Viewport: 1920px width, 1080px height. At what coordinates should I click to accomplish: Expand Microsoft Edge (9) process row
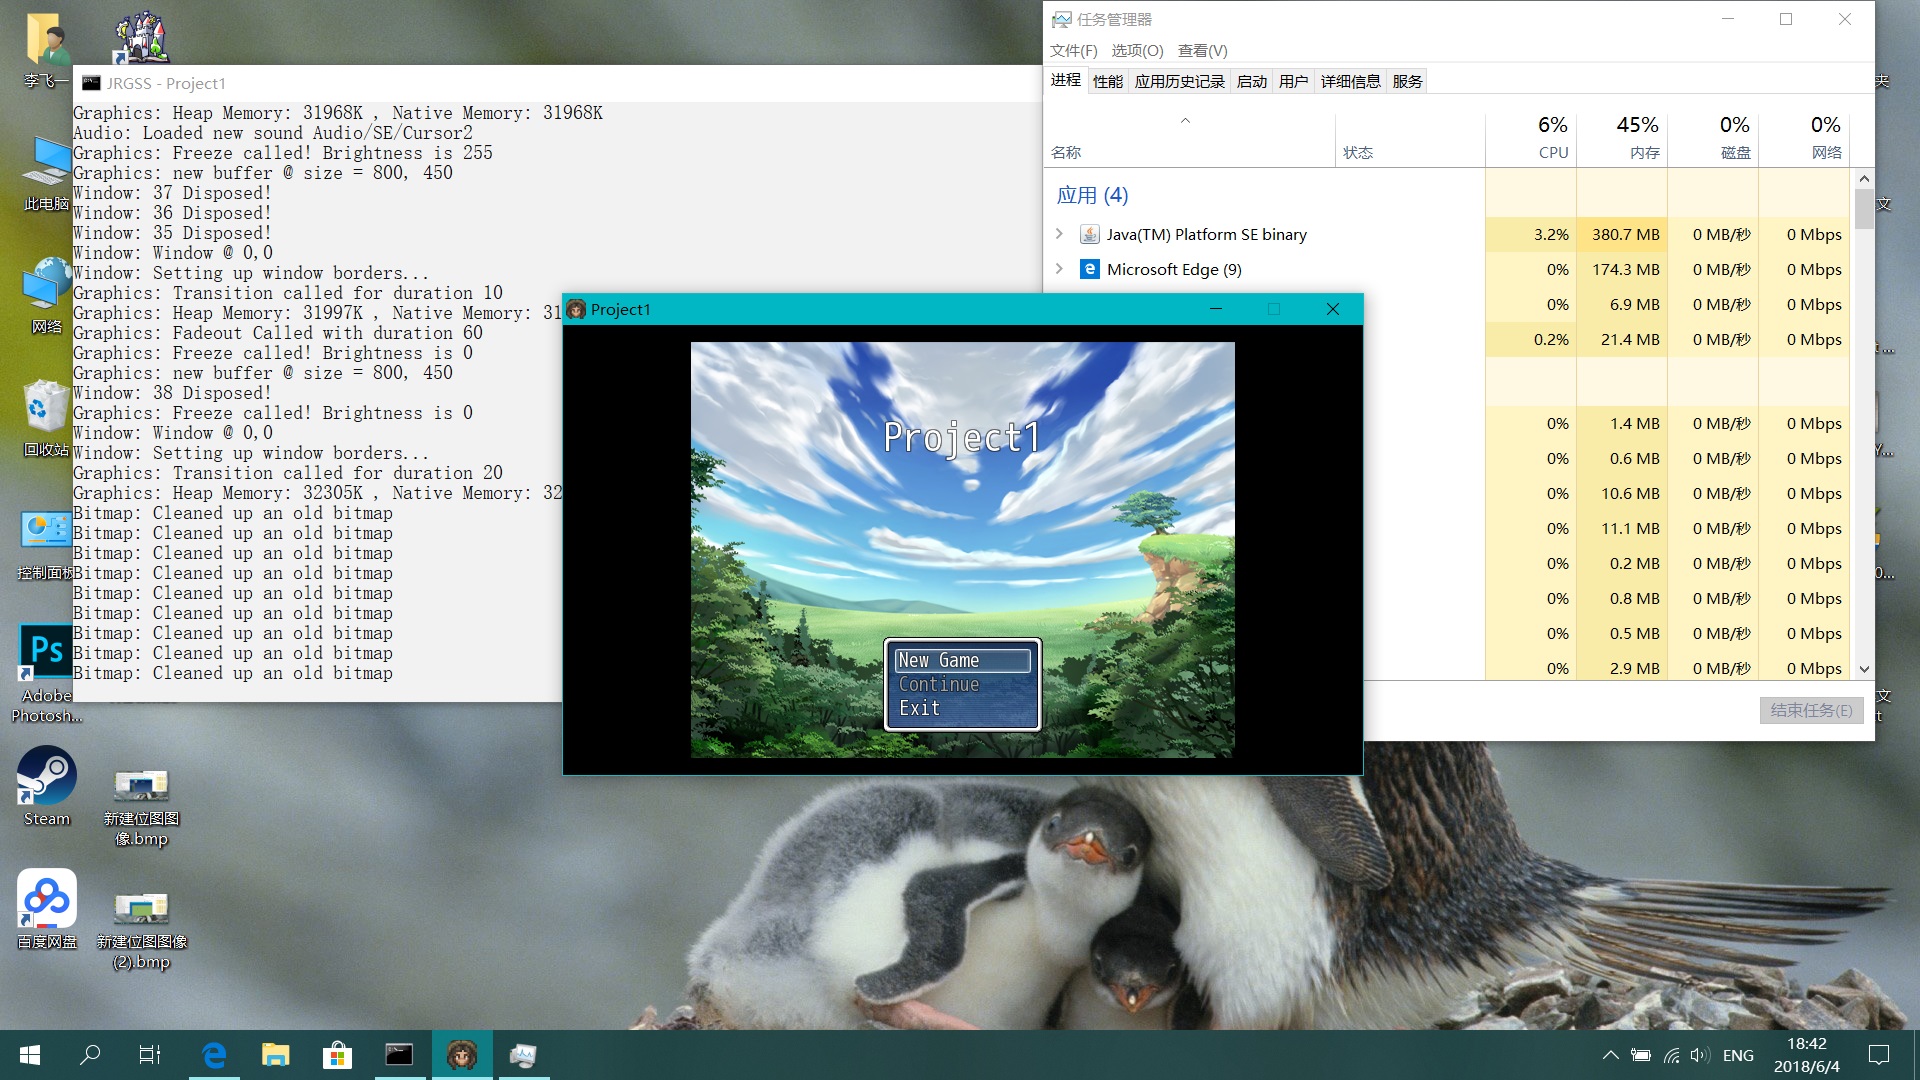[1059, 269]
